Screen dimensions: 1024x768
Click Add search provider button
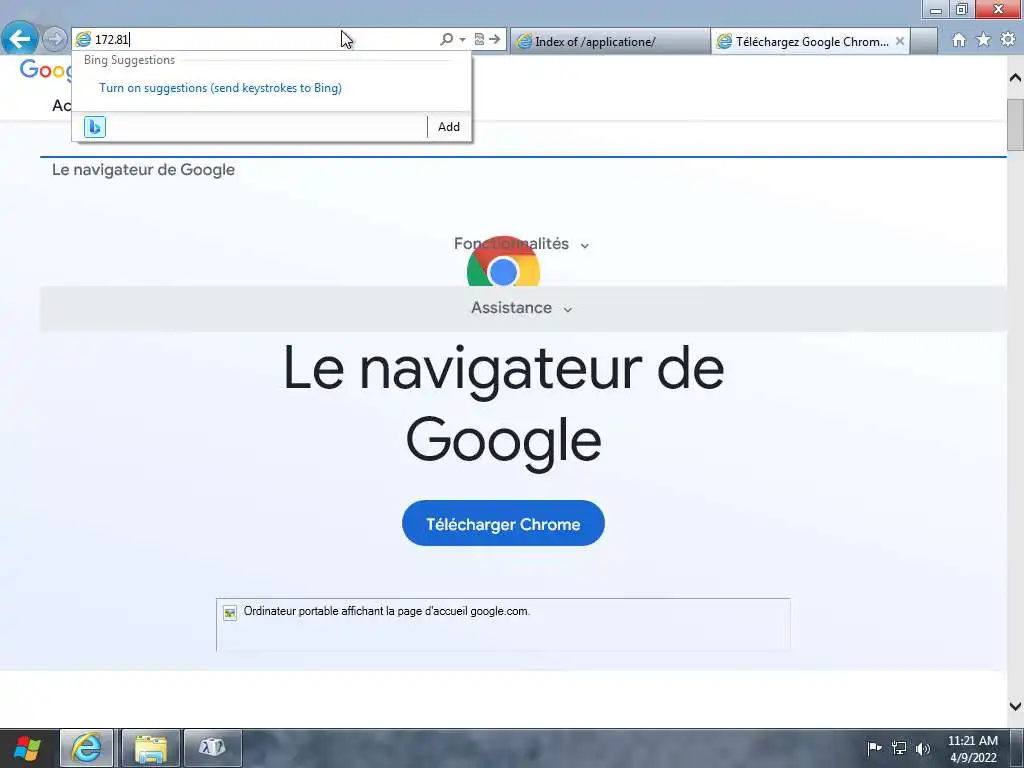point(449,127)
